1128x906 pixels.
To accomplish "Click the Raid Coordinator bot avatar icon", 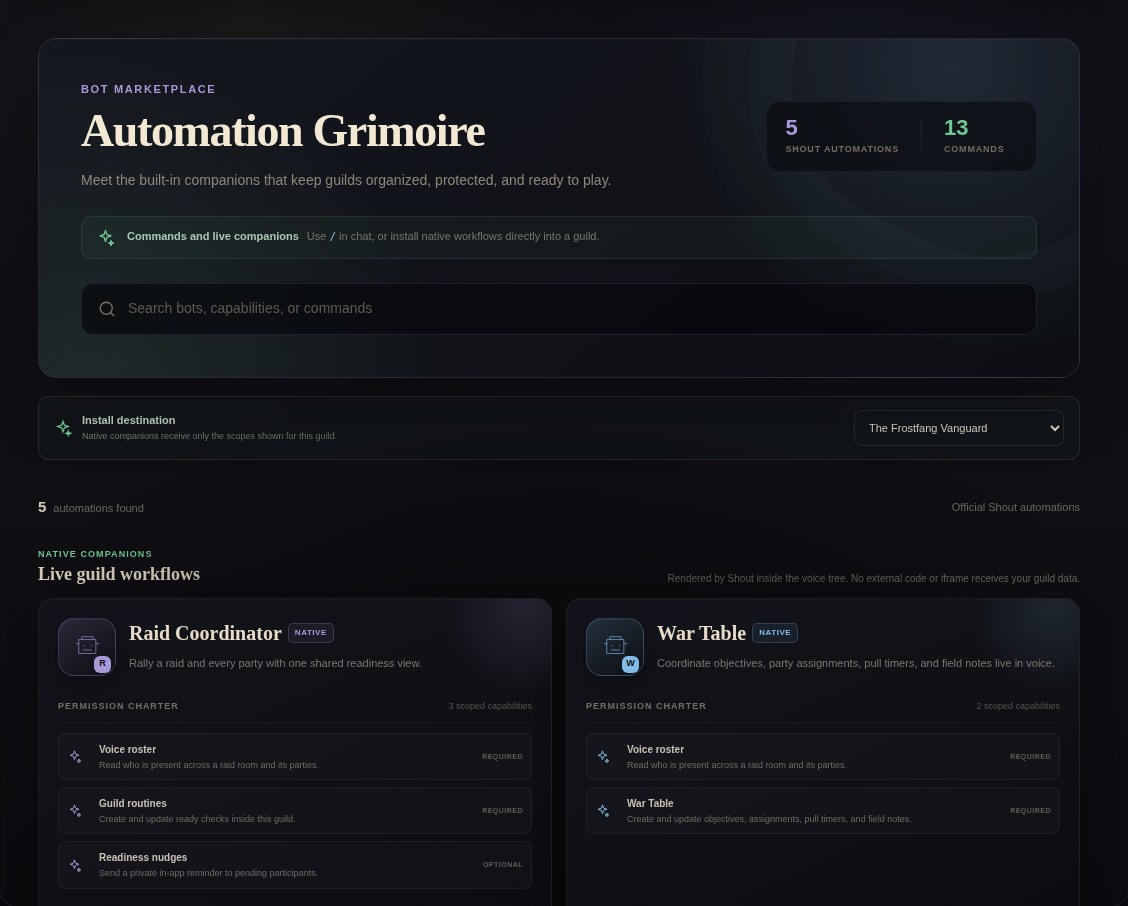I will [x=87, y=647].
